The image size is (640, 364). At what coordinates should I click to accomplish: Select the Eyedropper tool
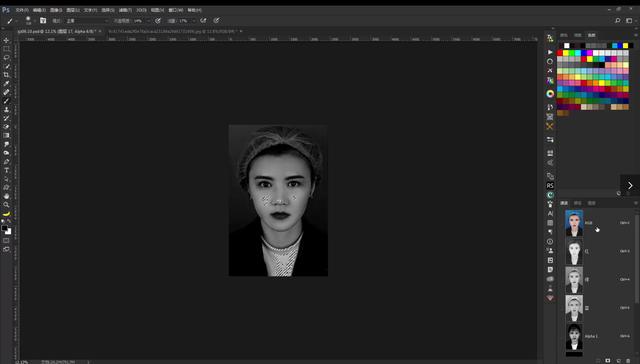tap(6, 83)
